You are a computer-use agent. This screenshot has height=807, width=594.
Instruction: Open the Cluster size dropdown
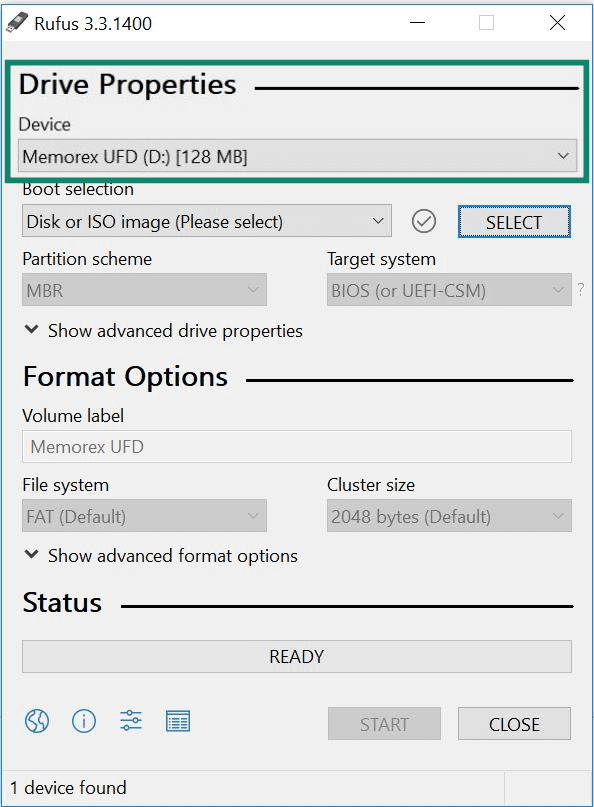[448, 515]
